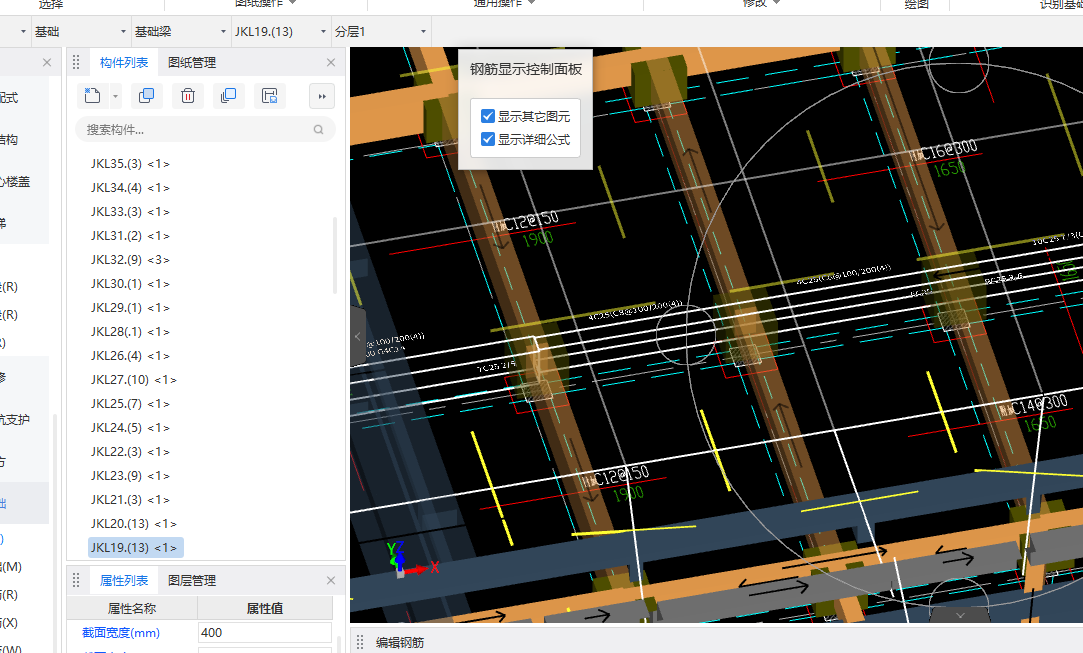Click the grip icon of 编辑钢筋 panel
The height and width of the screenshot is (653, 1083).
(360, 643)
